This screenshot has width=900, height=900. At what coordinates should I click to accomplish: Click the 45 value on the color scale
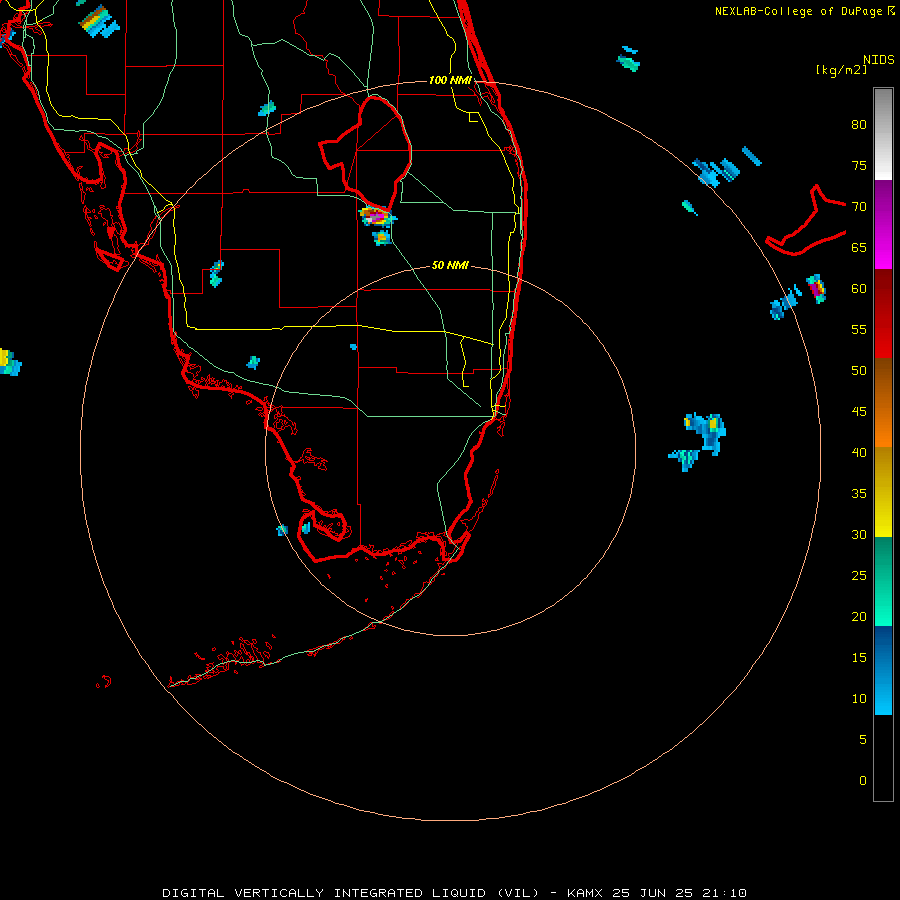coord(859,412)
